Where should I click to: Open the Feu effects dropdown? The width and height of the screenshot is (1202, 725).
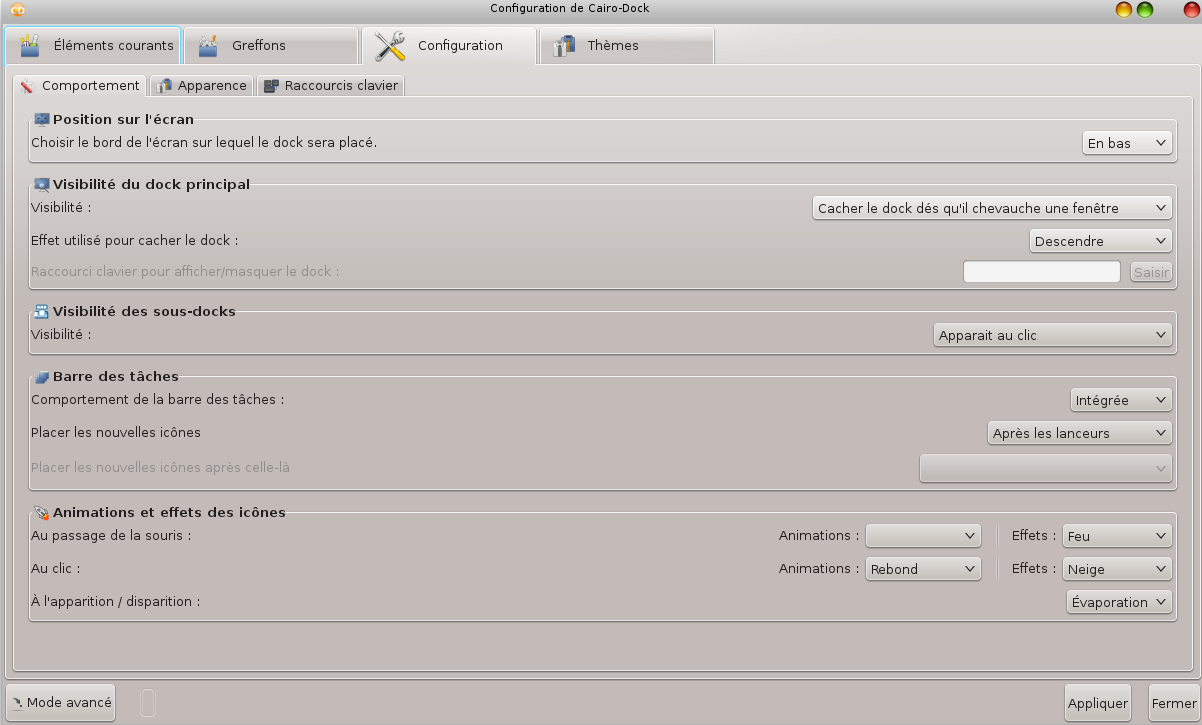tap(1117, 536)
